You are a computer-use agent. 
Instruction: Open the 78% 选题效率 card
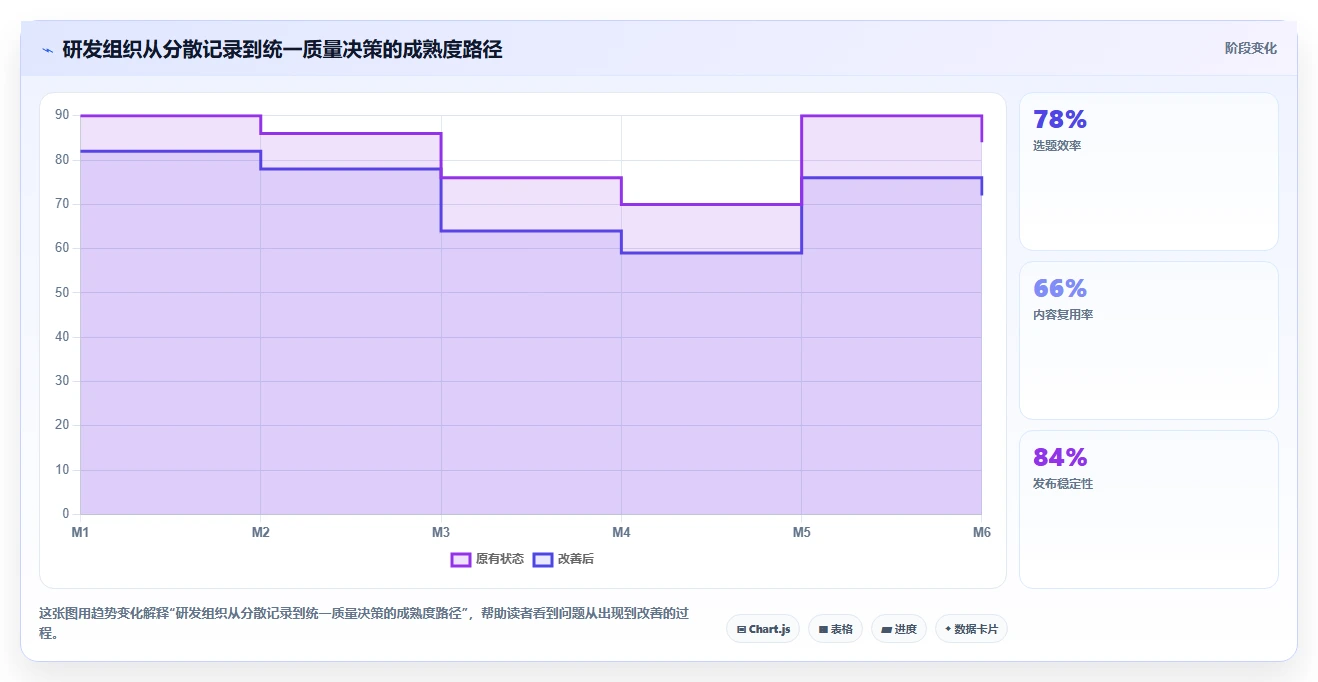(x=1148, y=171)
